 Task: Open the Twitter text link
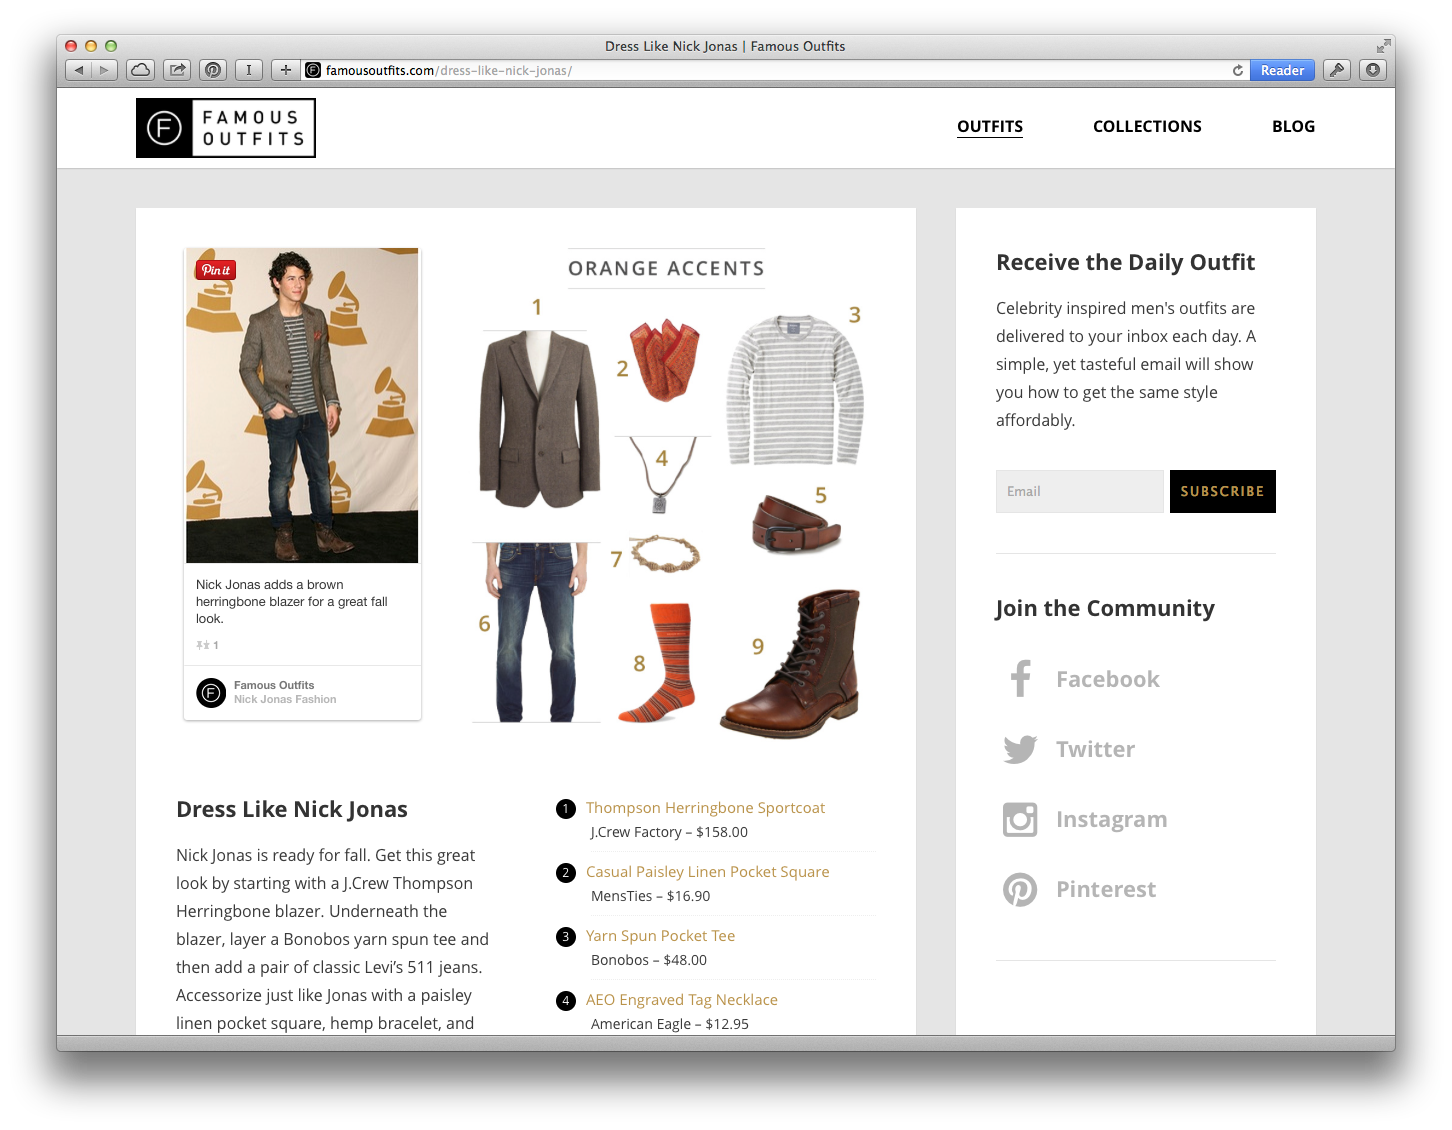coord(1095,749)
